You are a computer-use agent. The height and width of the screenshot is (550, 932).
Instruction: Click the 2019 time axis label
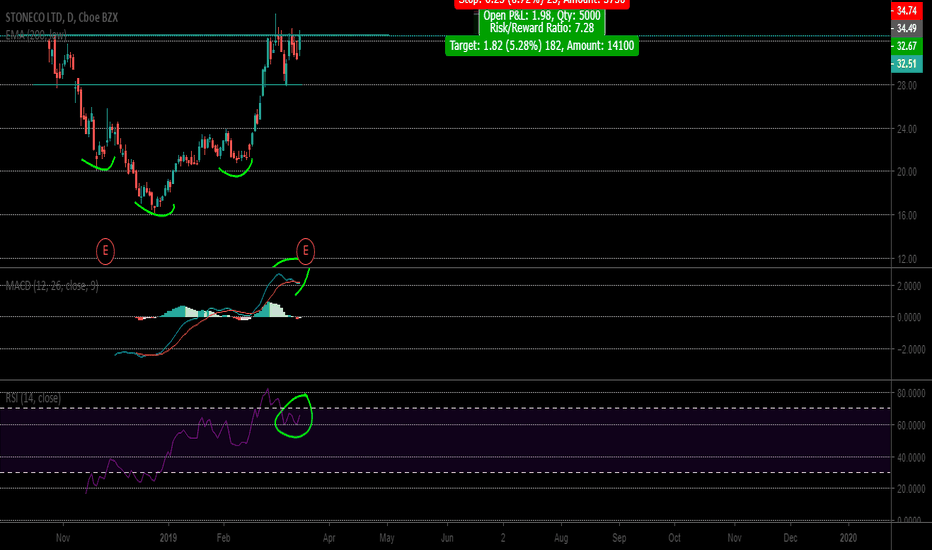tap(169, 538)
